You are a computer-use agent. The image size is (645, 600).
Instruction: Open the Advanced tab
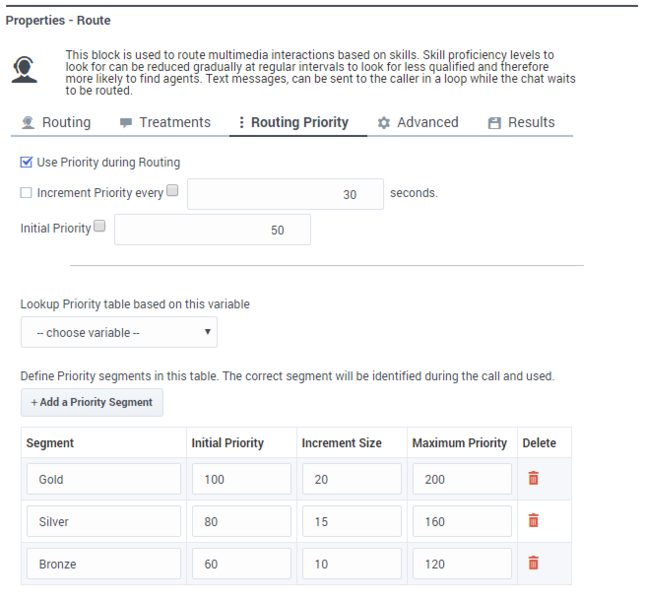pos(418,123)
